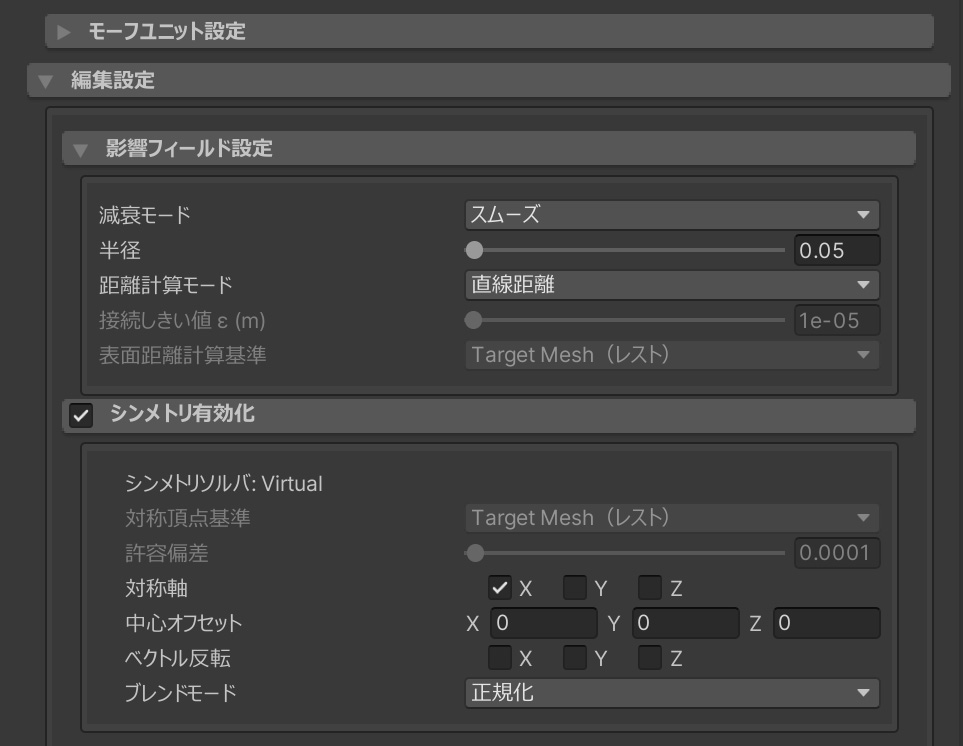
Task: Open the 減衰モード dropdown
Action: pyautogui.click(x=671, y=215)
